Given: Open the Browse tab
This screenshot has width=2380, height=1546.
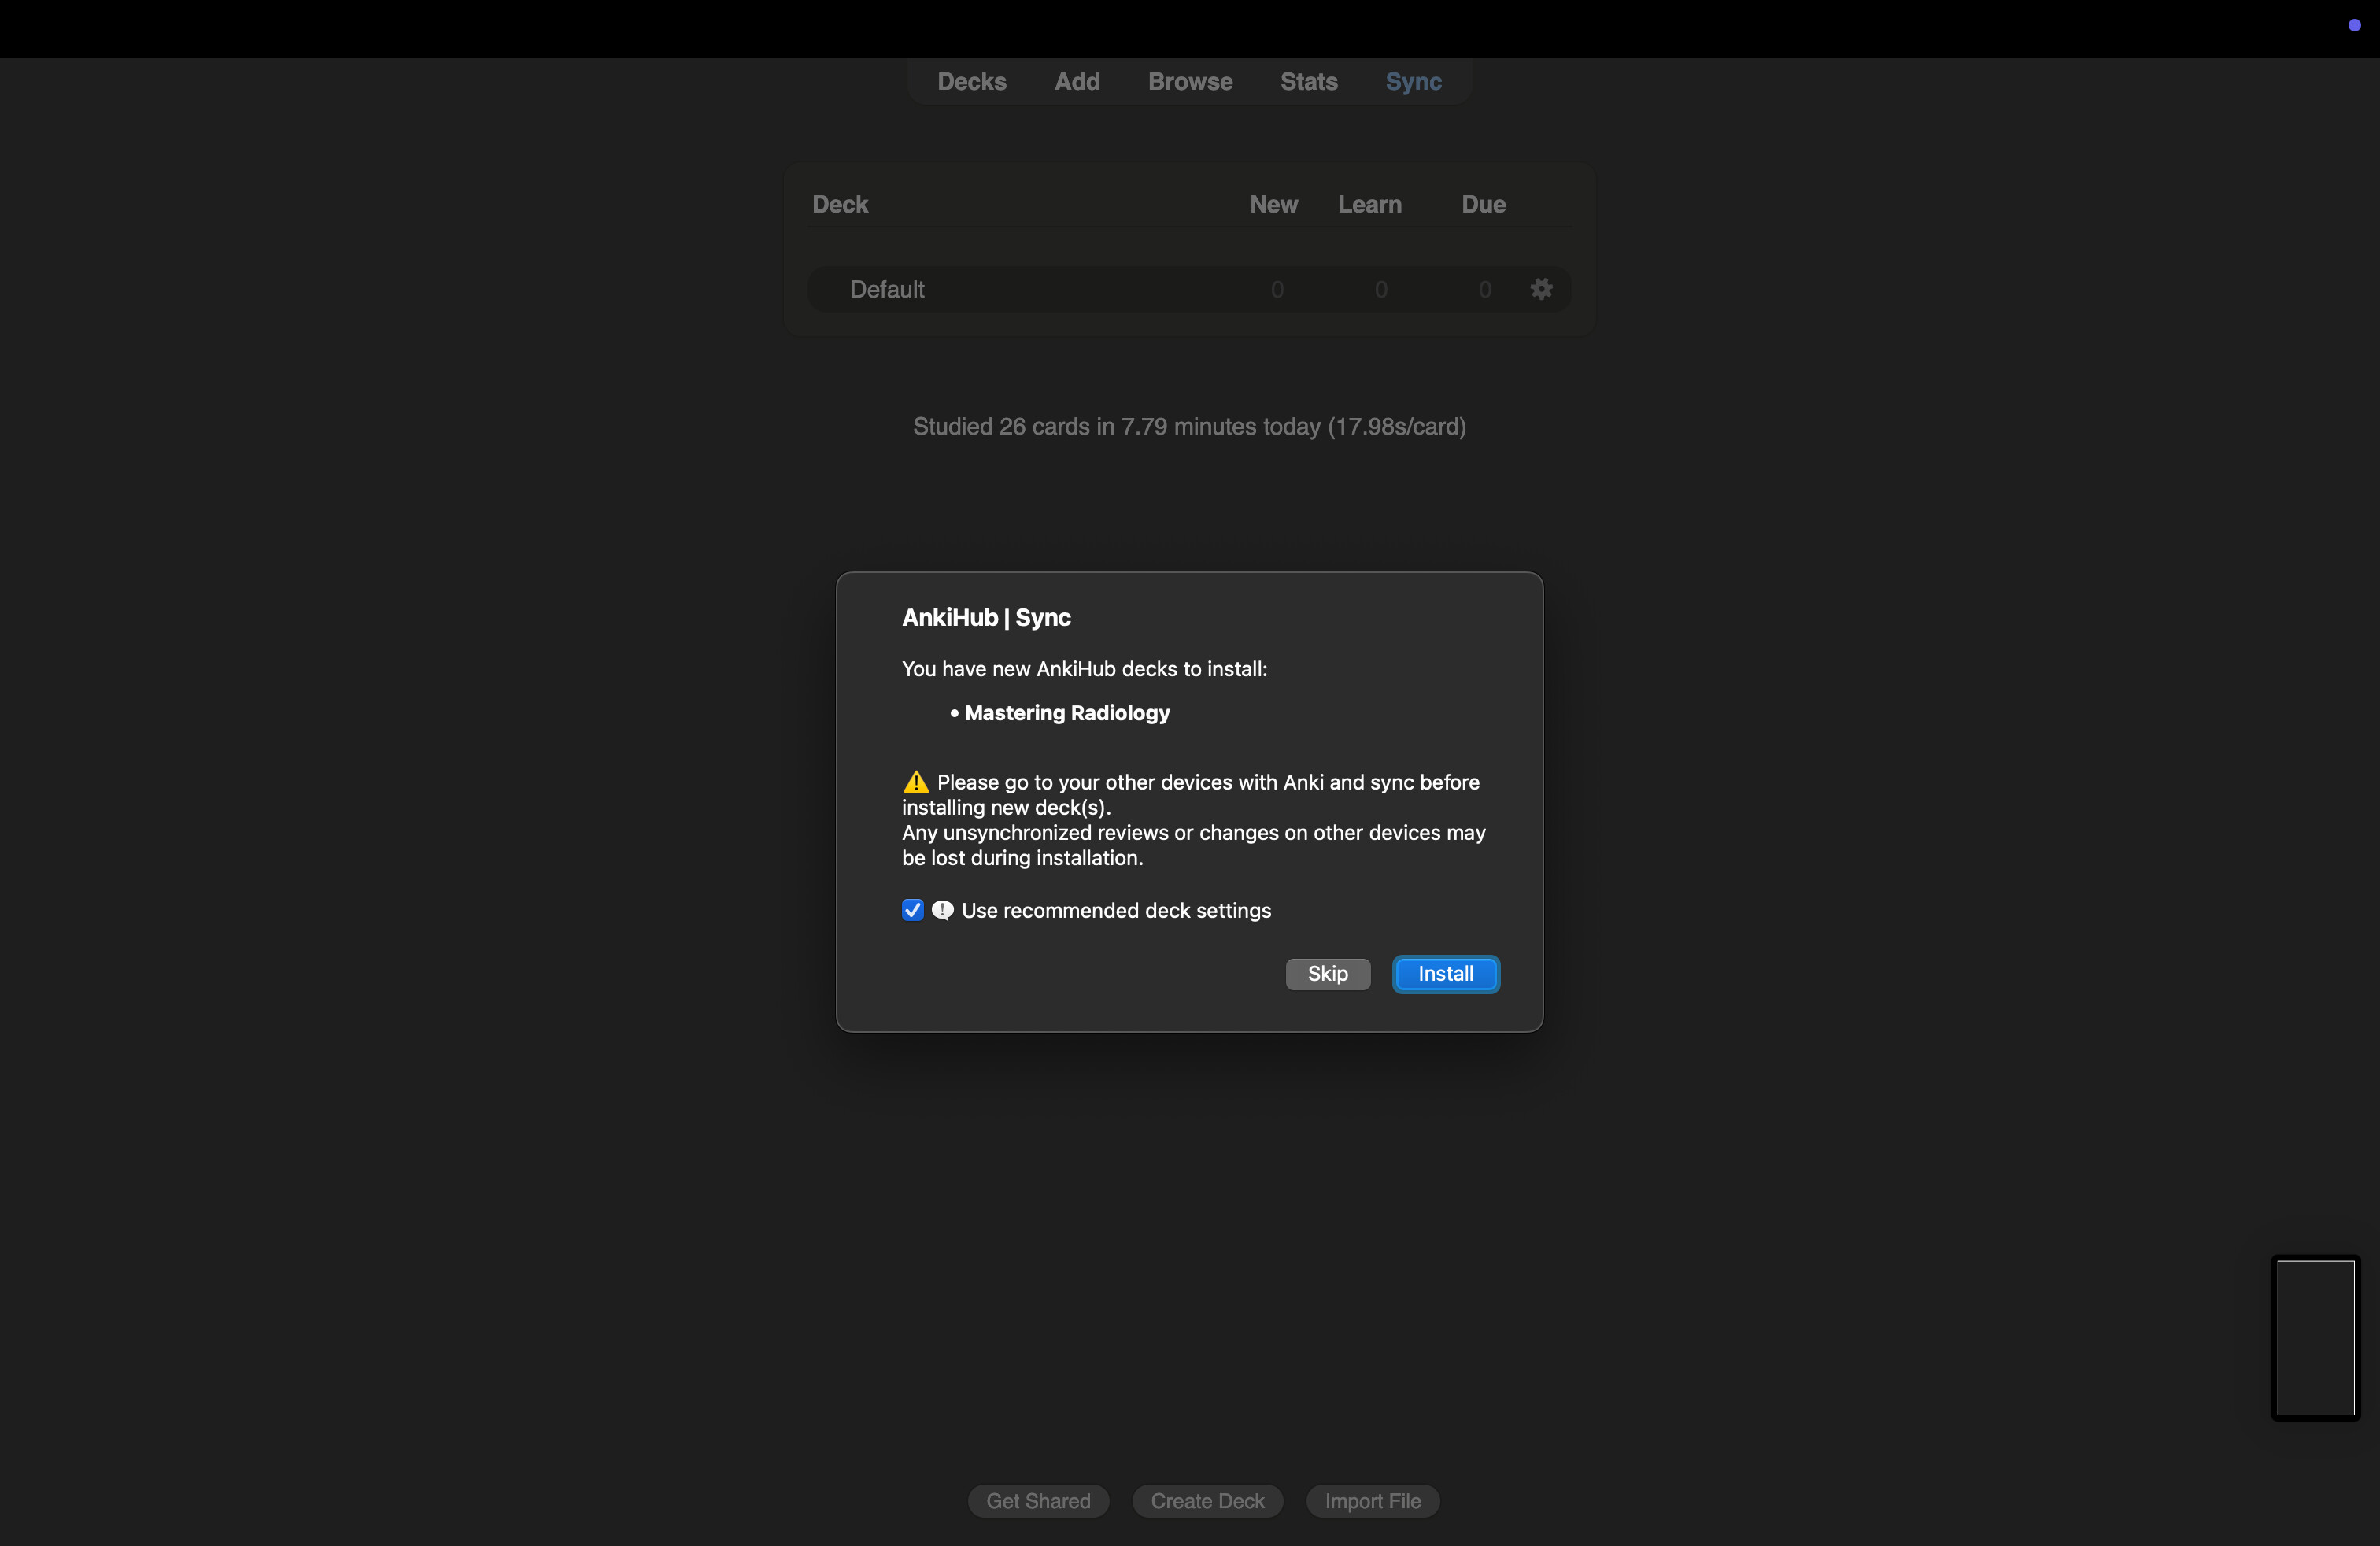Looking at the screenshot, I should pyautogui.click(x=1189, y=82).
